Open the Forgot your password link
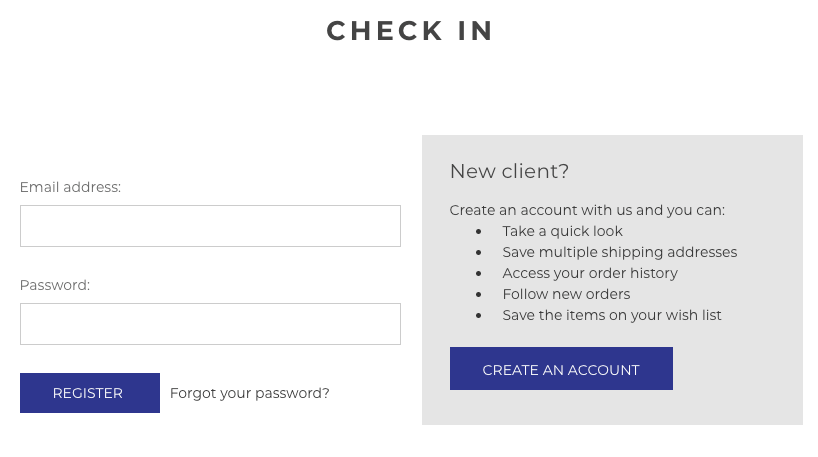 tap(249, 393)
